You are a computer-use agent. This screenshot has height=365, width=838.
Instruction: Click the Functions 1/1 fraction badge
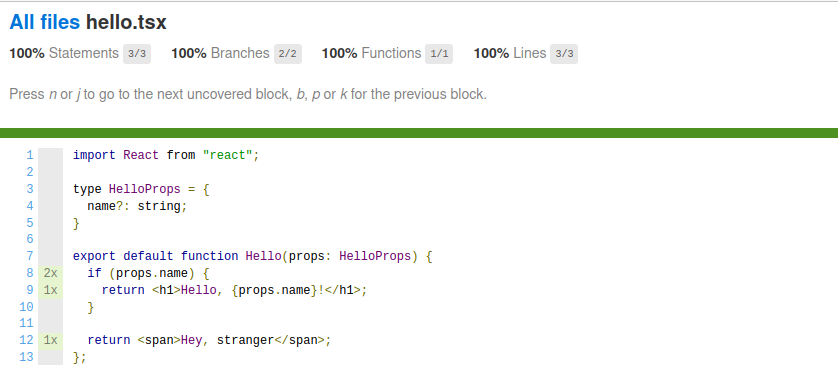click(x=439, y=54)
